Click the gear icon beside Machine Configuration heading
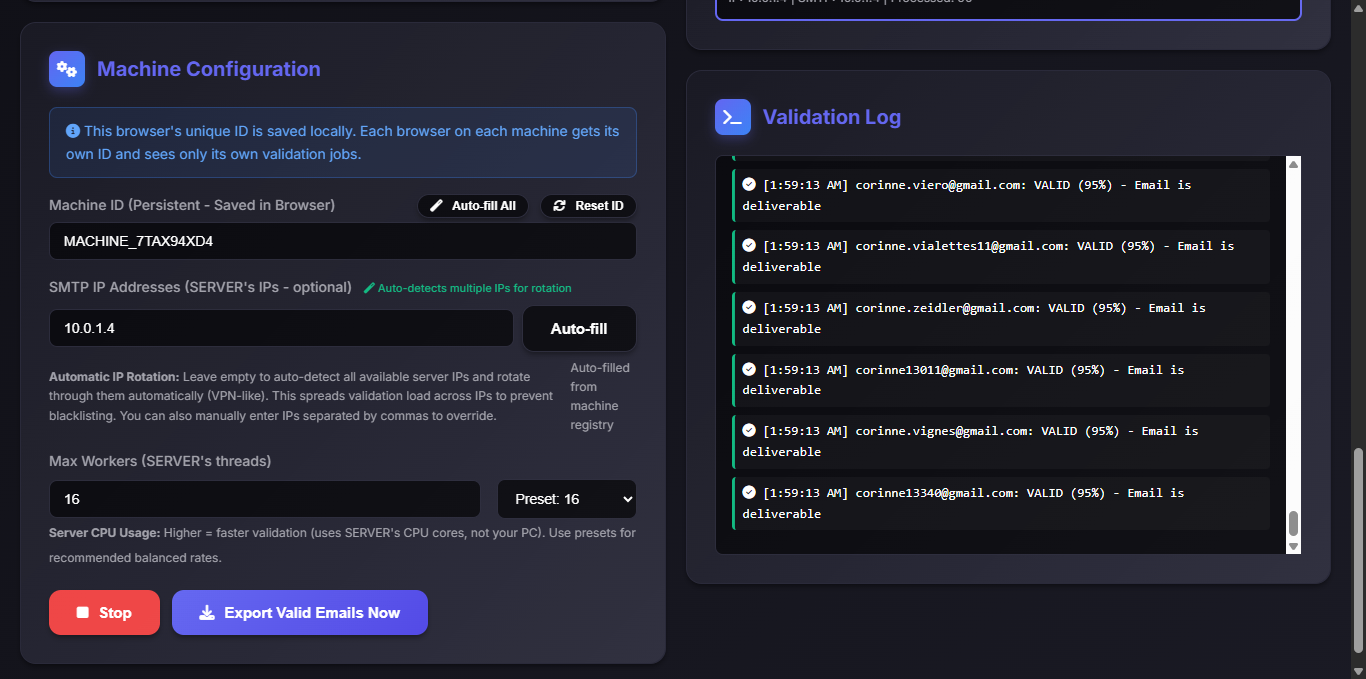This screenshot has height=679, width=1366. 66,68
